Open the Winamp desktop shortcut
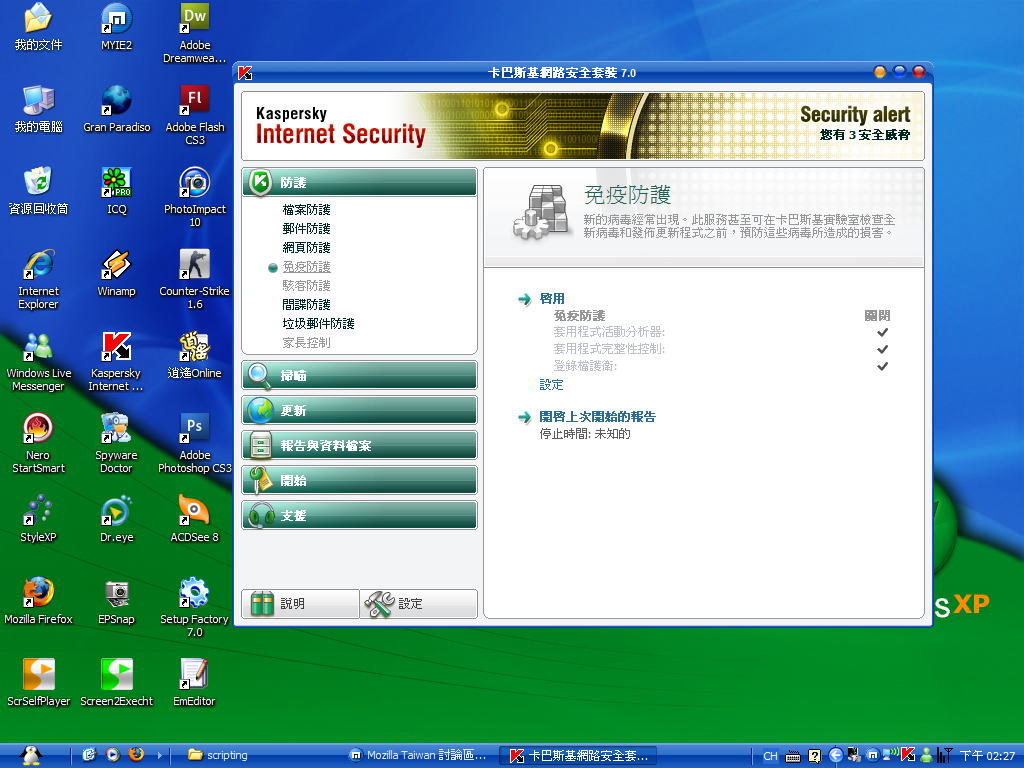 [116, 272]
